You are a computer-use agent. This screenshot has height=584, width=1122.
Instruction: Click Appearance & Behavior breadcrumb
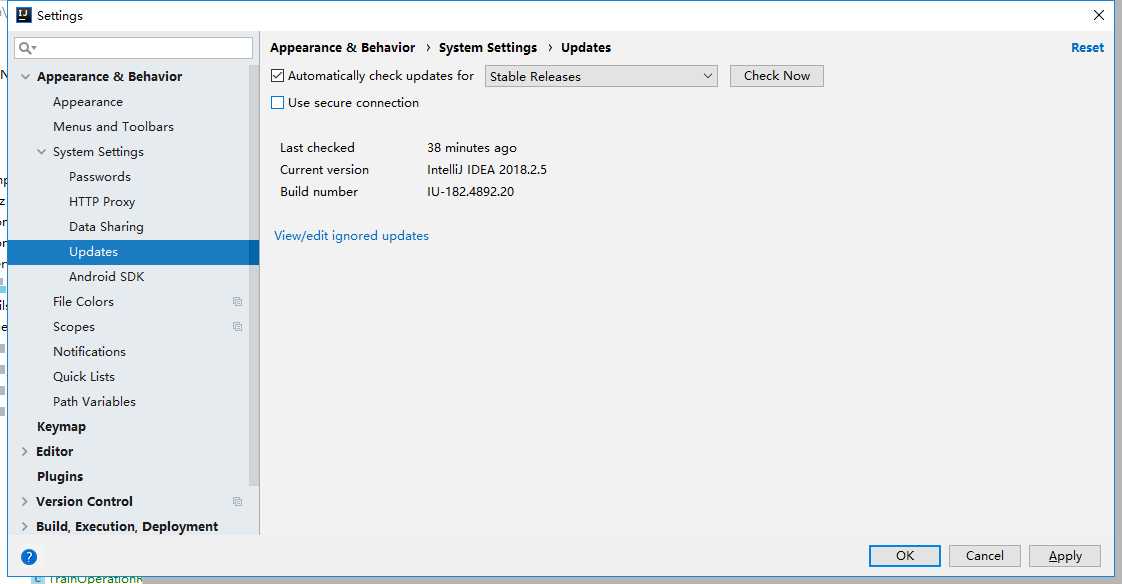(342, 47)
